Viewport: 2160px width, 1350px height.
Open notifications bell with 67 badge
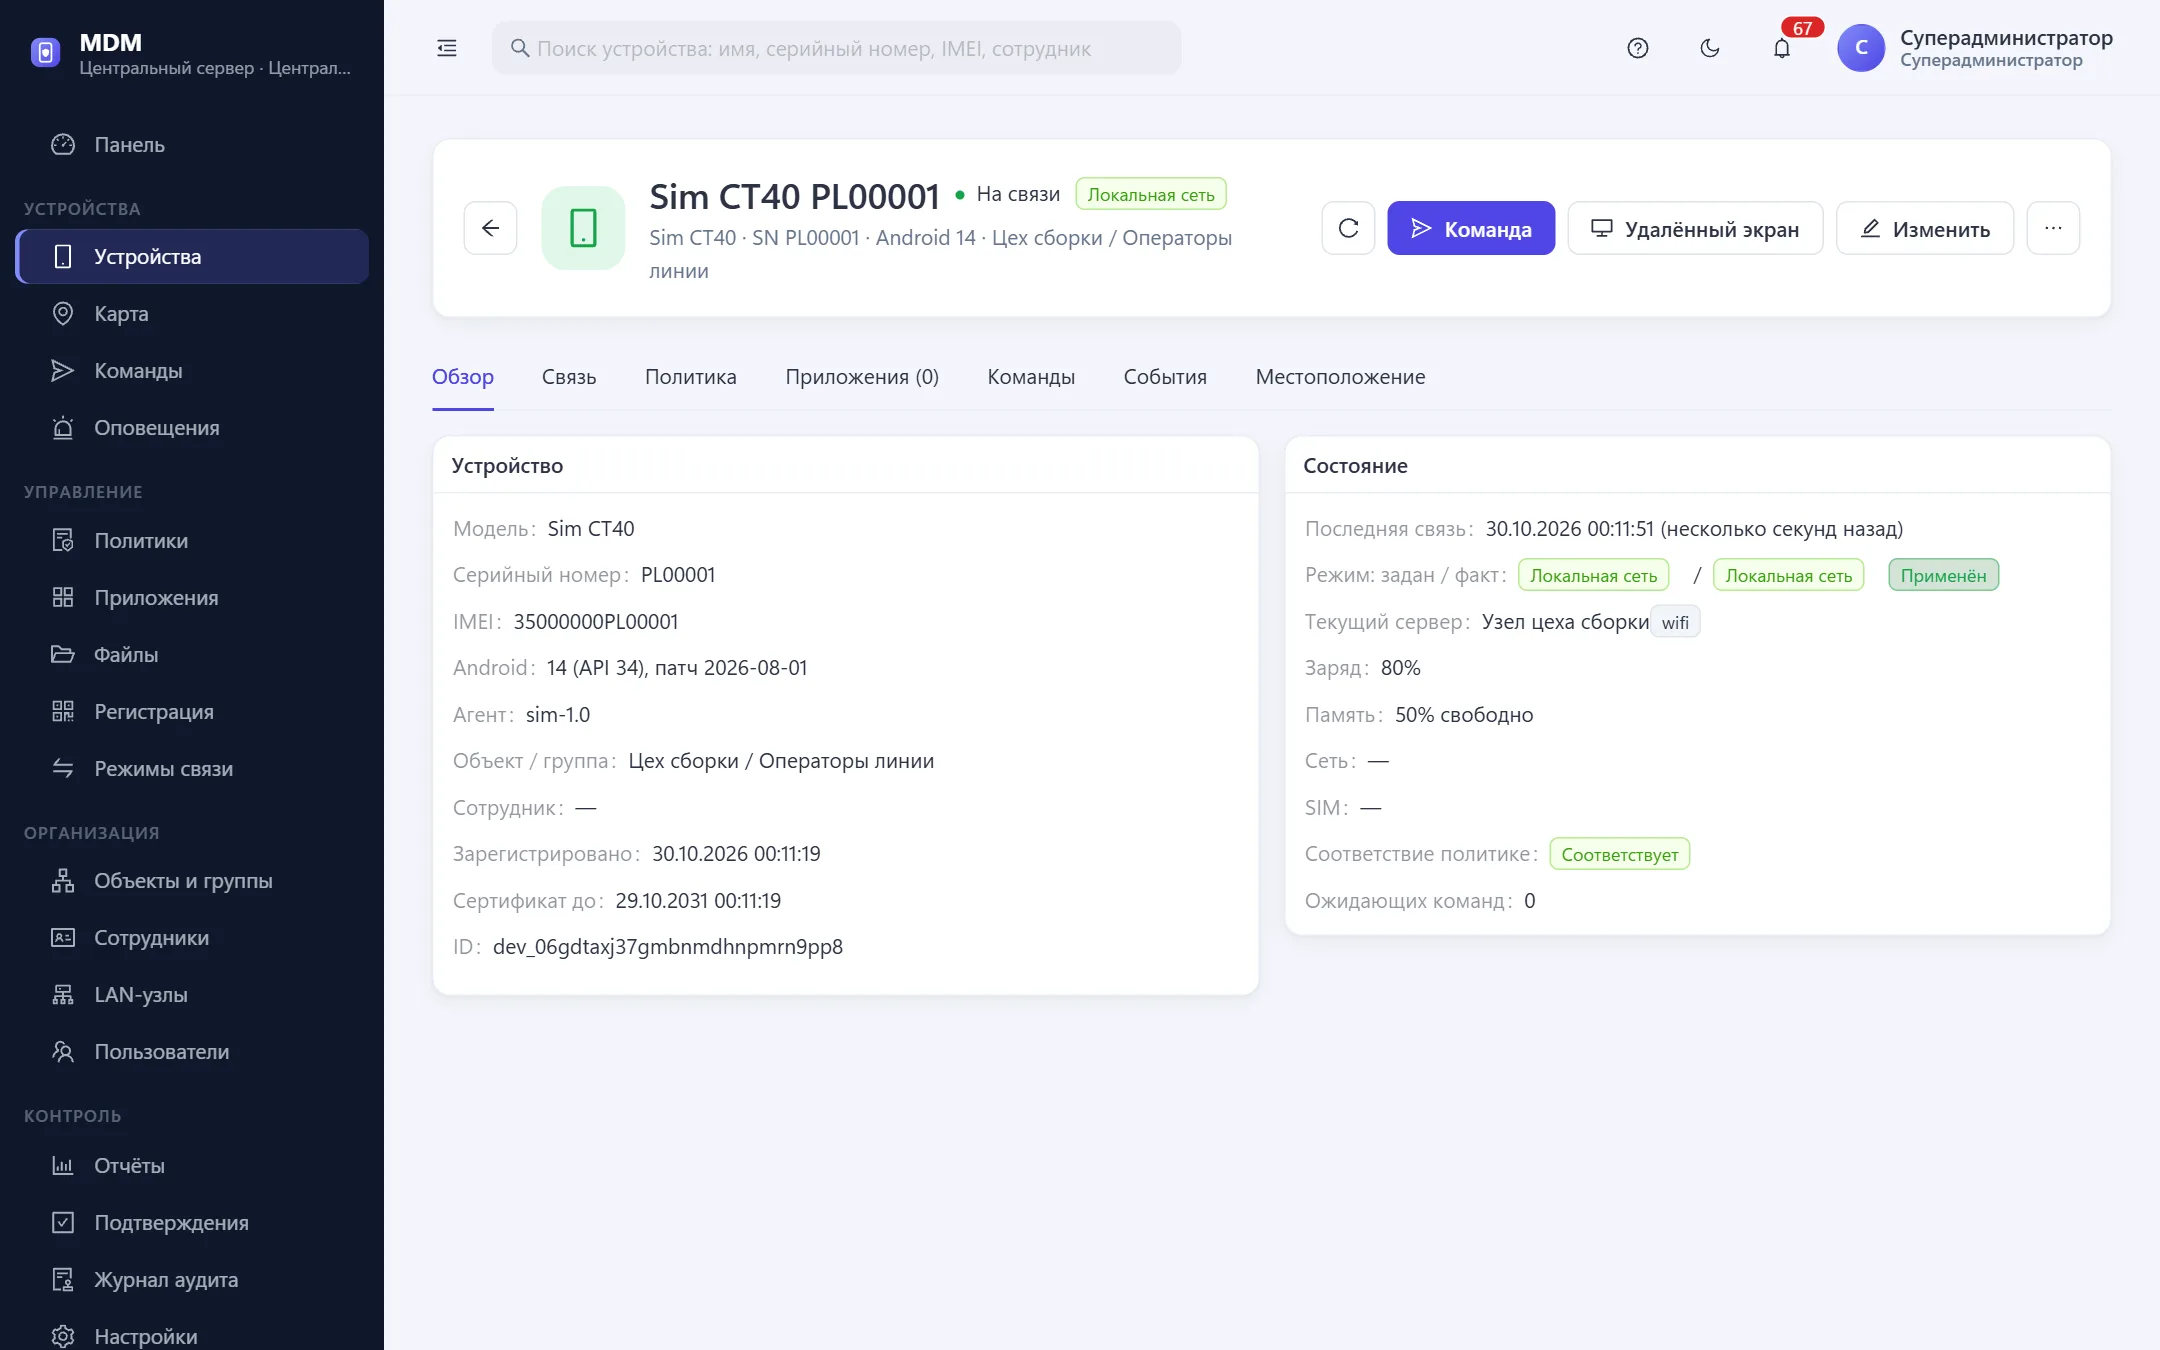click(1782, 48)
